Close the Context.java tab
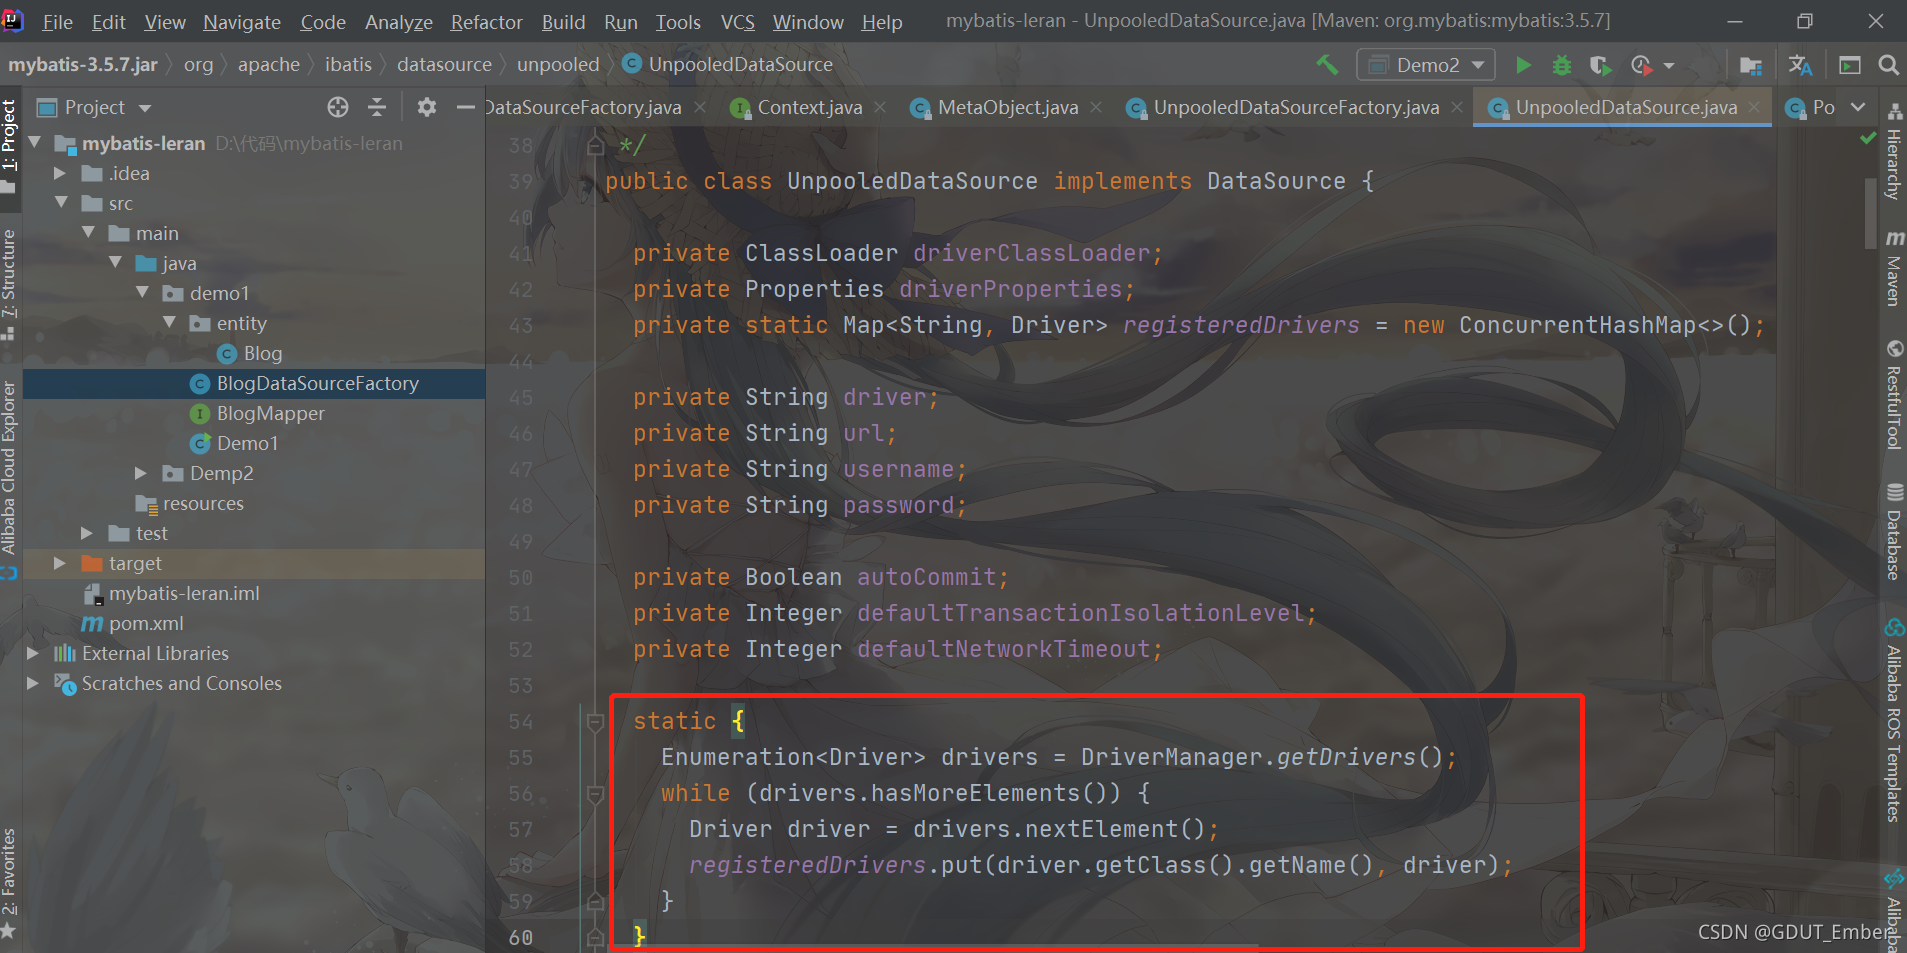The height and width of the screenshot is (953, 1907). (879, 107)
